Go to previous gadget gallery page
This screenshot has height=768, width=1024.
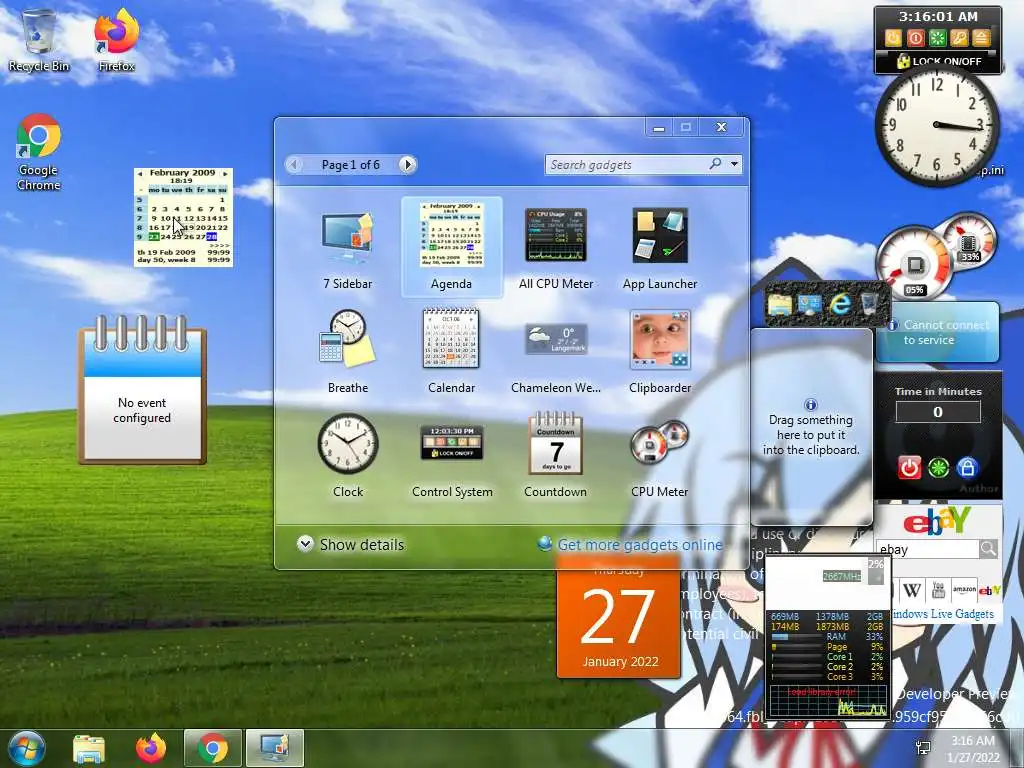[x=294, y=165]
